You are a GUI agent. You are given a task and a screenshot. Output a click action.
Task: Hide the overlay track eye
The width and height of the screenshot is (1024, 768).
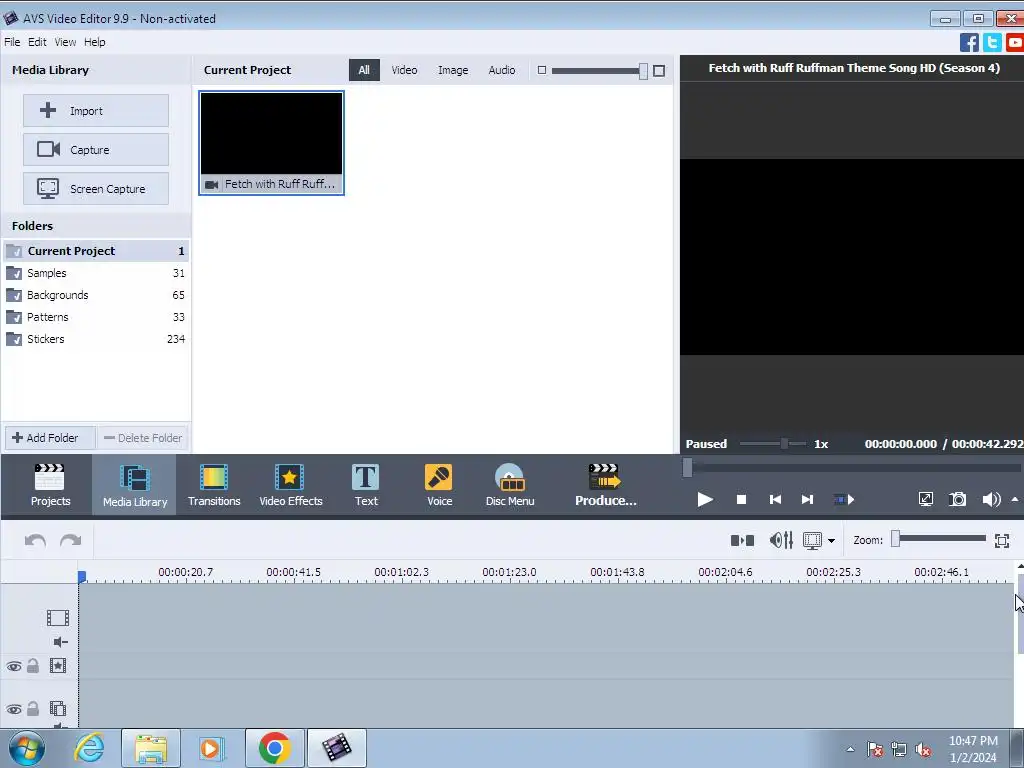coord(14,709)
